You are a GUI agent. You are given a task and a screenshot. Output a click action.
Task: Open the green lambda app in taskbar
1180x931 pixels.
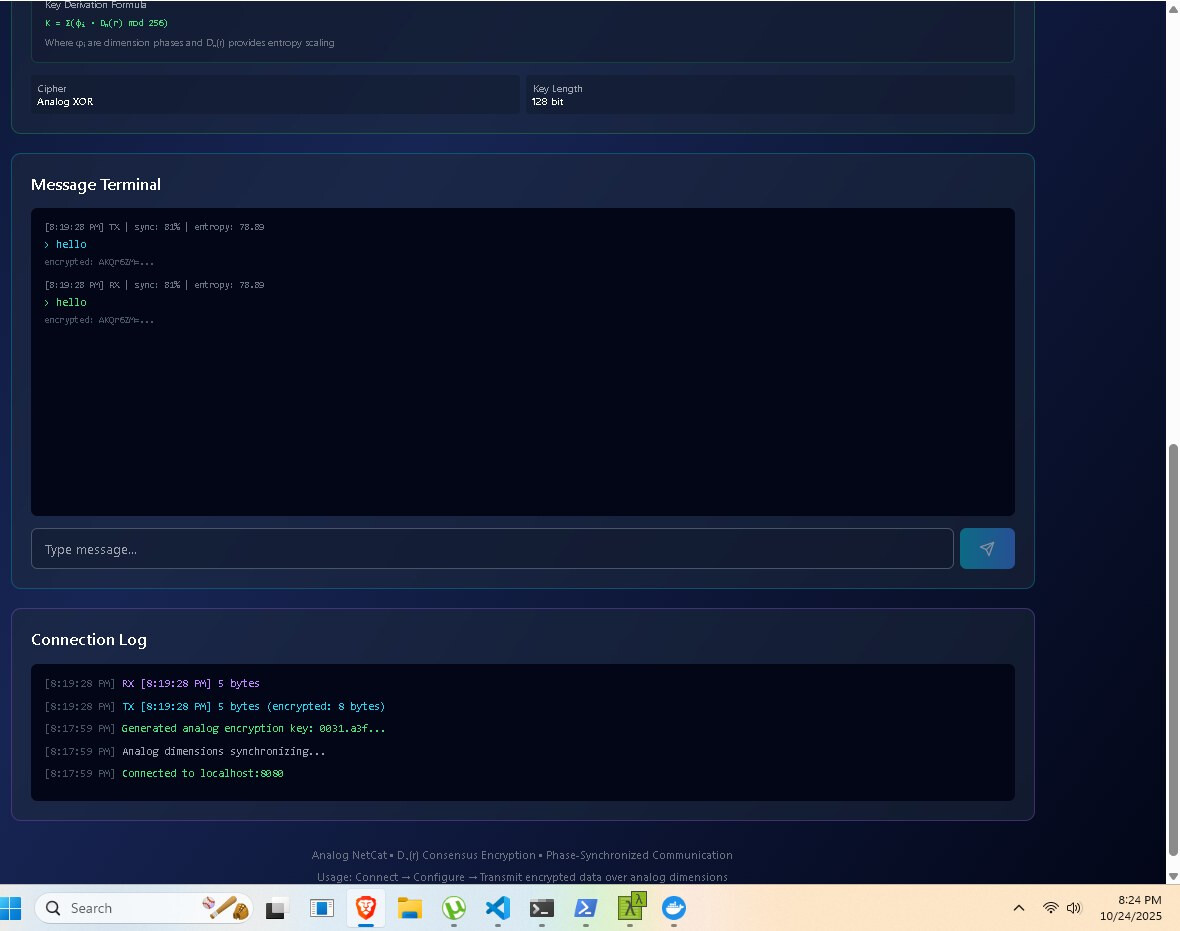click(x=631, y=907)
